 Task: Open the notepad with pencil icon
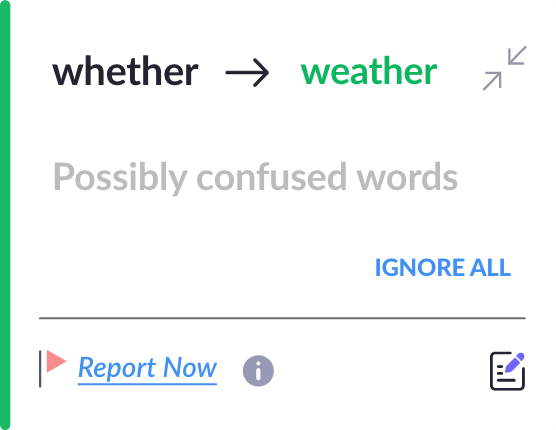coord(507,371)
